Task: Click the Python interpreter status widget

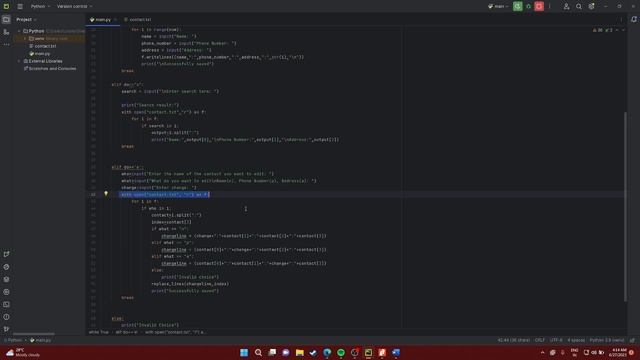Action: click(607, 340)
